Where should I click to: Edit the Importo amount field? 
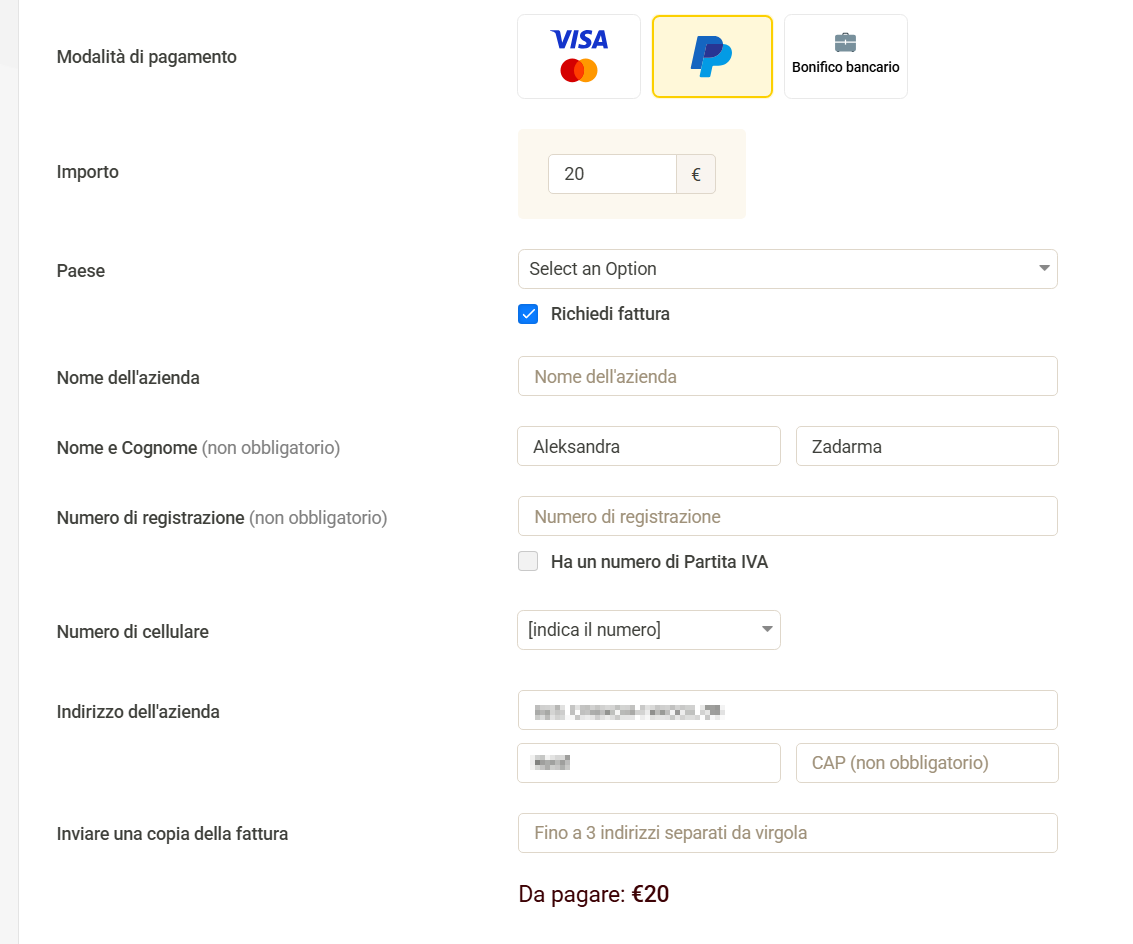point(611,174)
